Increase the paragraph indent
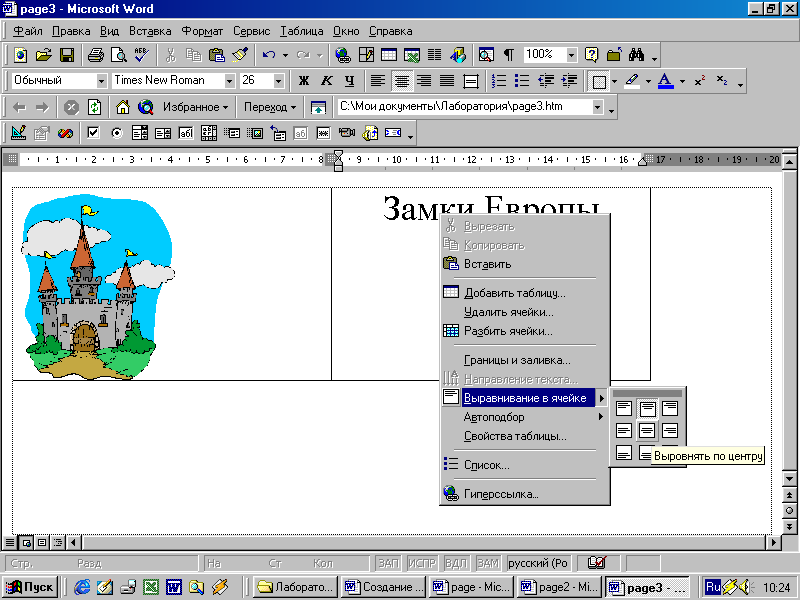Screen dimensions: 800x600 (x=569, y=81)
